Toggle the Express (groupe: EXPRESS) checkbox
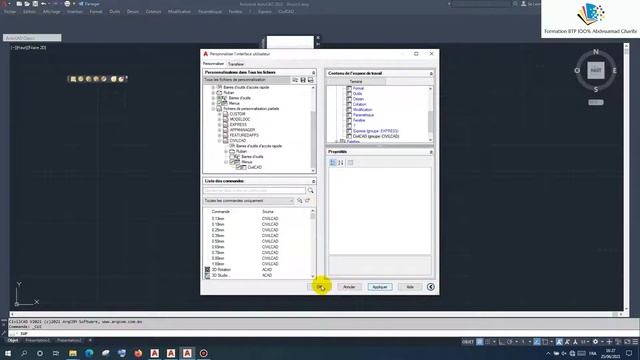The height and width of the screenshot is (360, 640). 349,131
